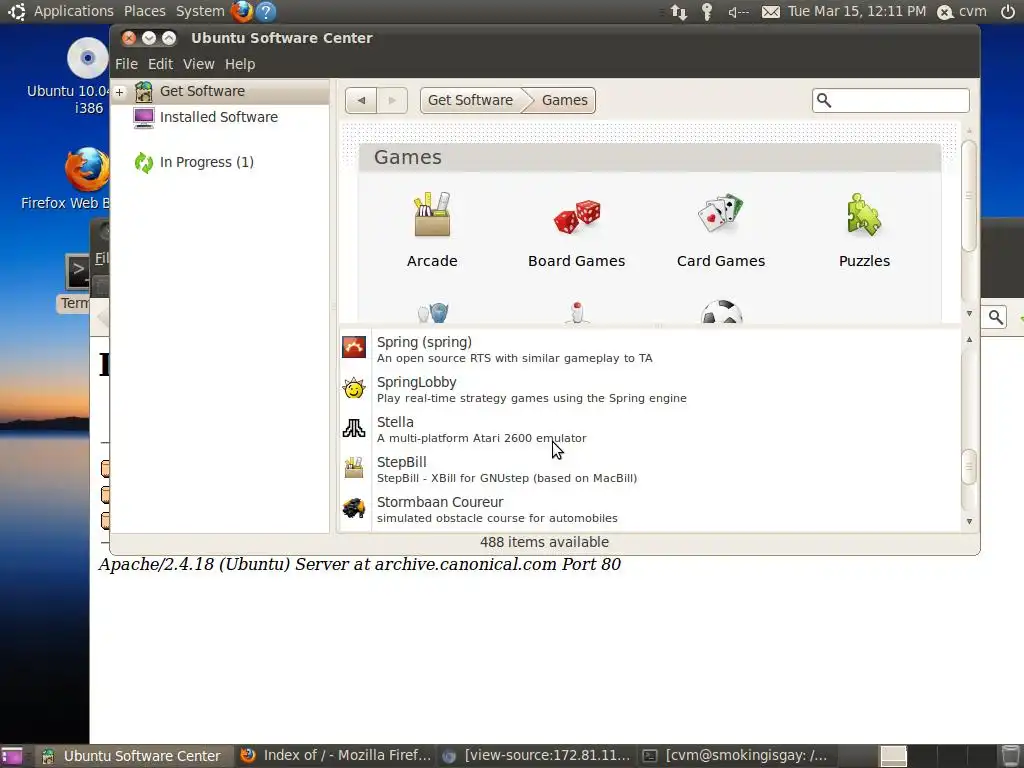
Task: Select the SpringLobby smiley icon
Action: (x=354, y=388)
